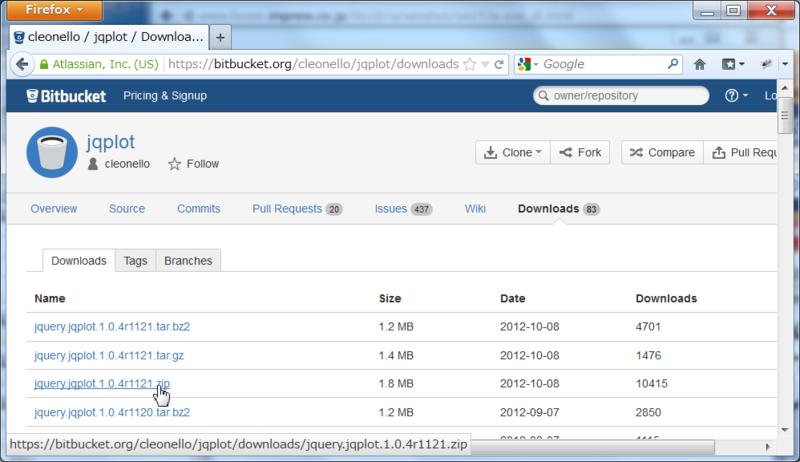
Task: Open the Firefox application menu
Action: pyautogui.click(x=54, y=10)
